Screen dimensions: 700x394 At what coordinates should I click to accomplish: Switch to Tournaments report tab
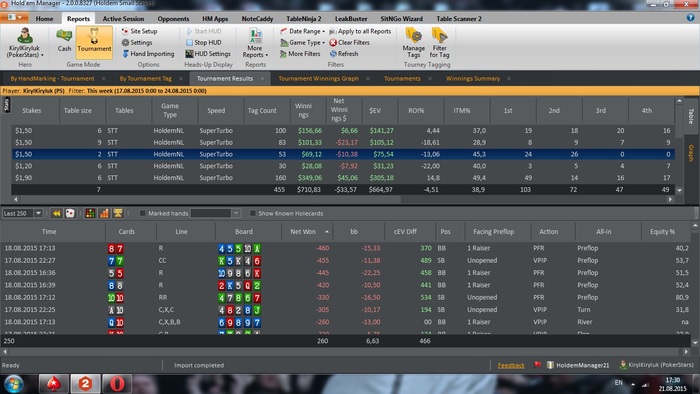402,79
